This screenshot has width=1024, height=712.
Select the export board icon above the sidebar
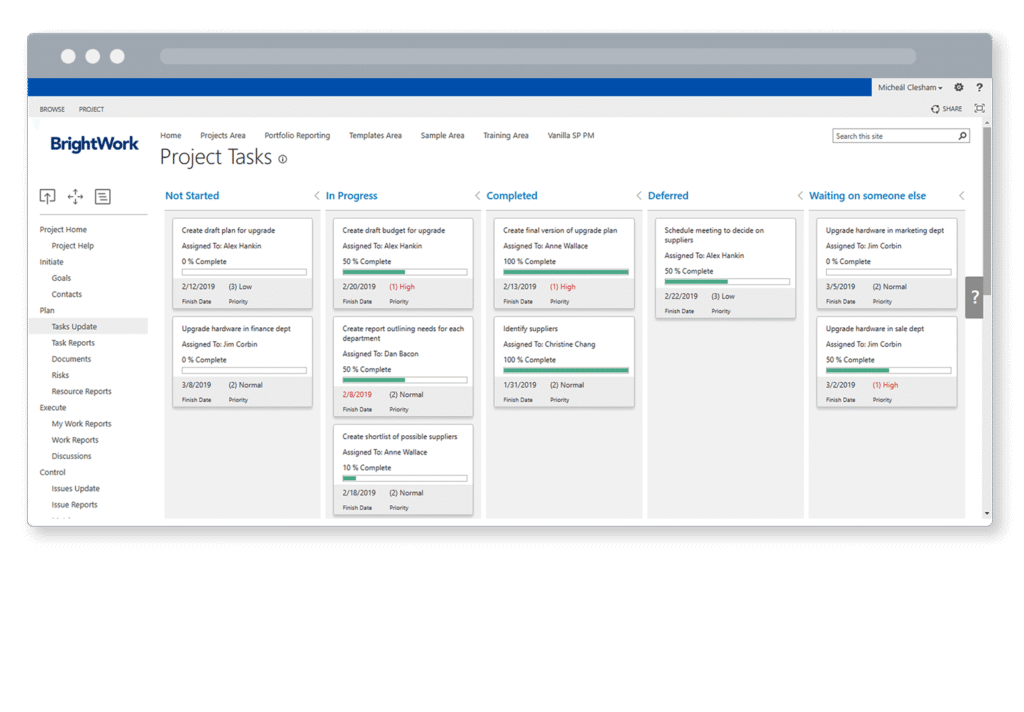47,196
